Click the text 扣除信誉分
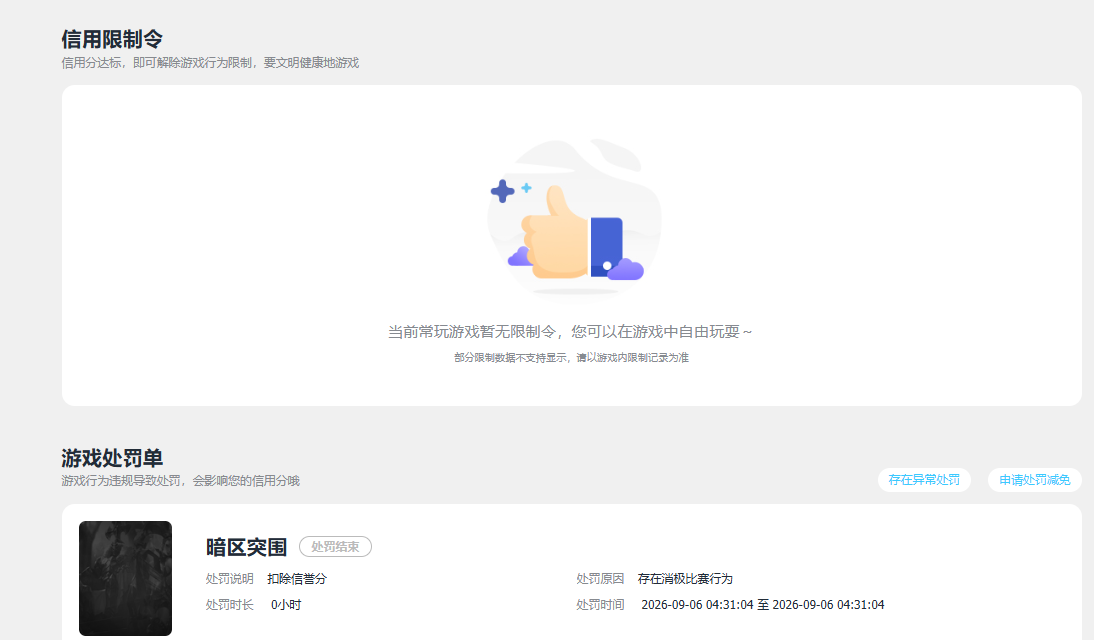 (x=297, y=579)
